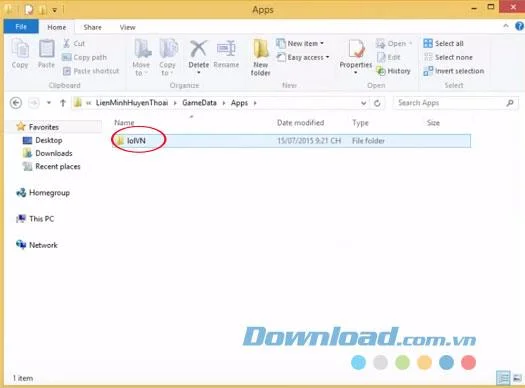Viewport: 525px width, 388px height.
Task: Switch to the Home ribbon tab
Action: [57, 27]
